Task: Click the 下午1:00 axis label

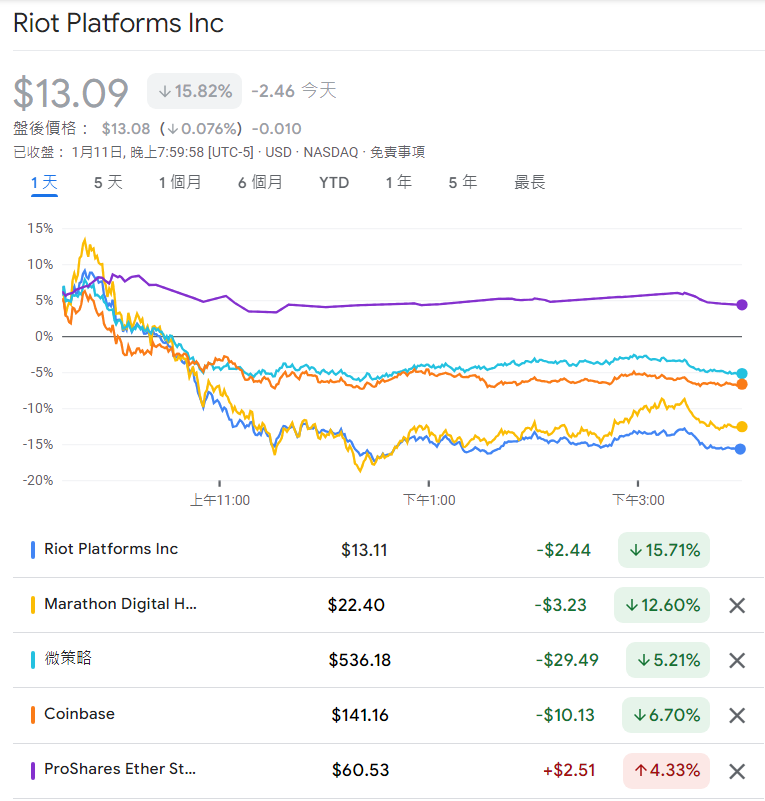Action: [429, 500]
